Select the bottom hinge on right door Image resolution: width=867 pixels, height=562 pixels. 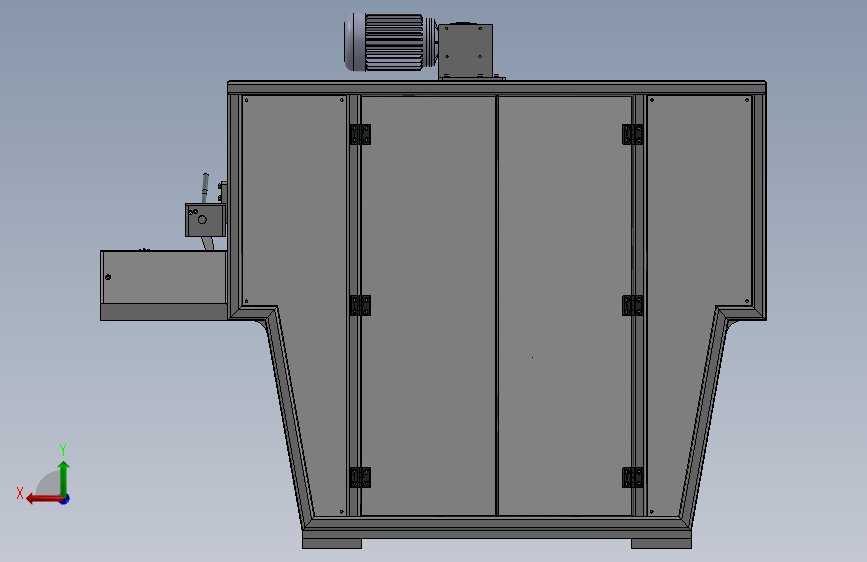coord(633,477)
